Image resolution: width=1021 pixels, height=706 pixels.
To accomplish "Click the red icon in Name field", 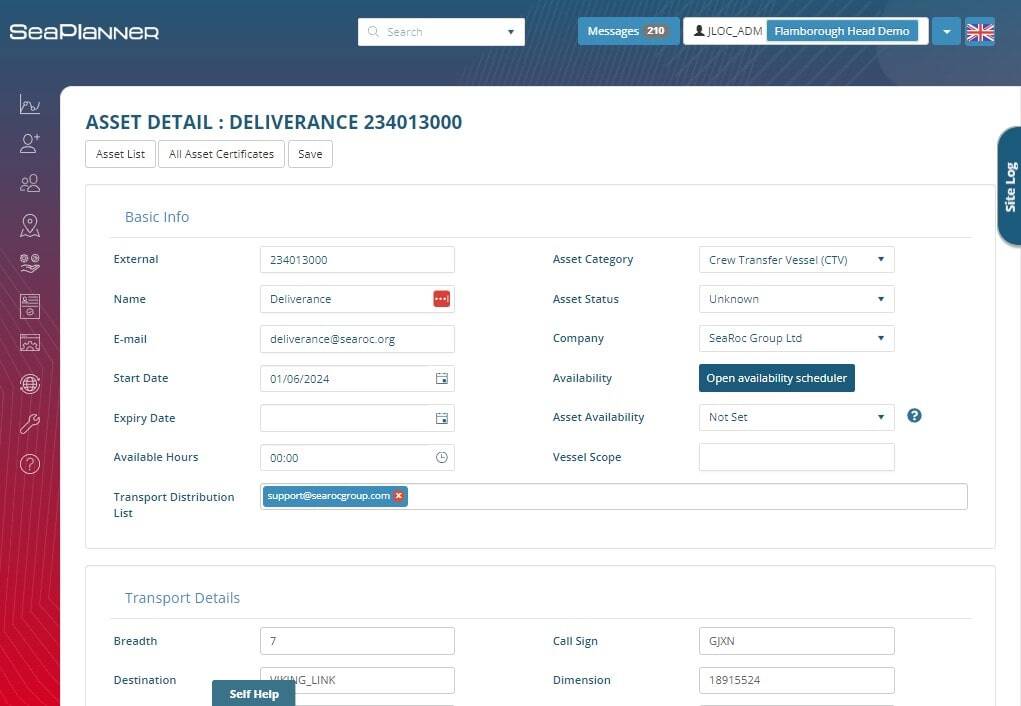I will click(x=441, y=299).
